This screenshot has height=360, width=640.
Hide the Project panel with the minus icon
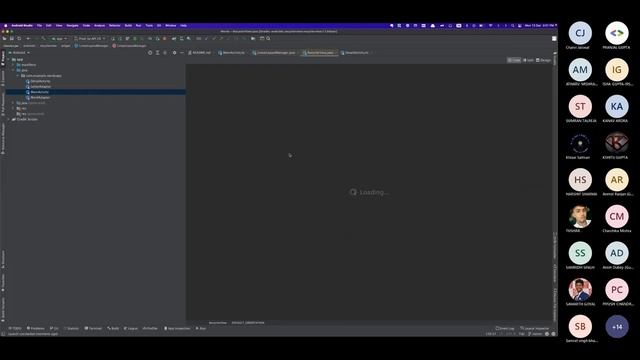click(182, 53)
